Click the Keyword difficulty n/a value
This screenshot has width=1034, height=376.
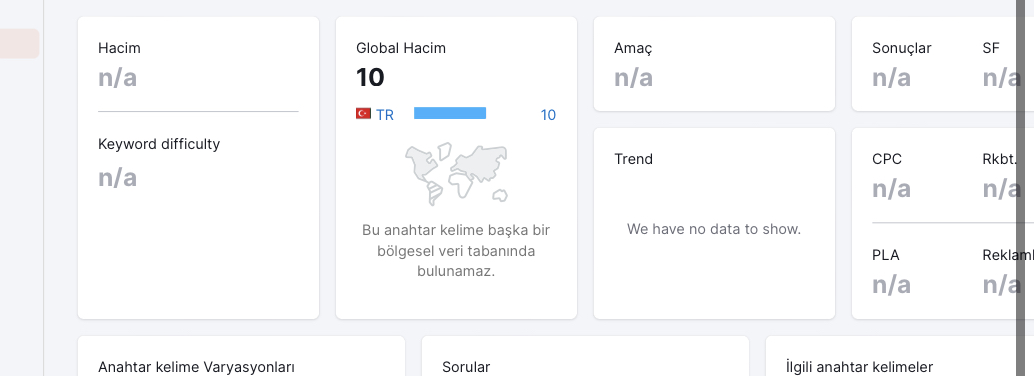click(x=117, y=177)
